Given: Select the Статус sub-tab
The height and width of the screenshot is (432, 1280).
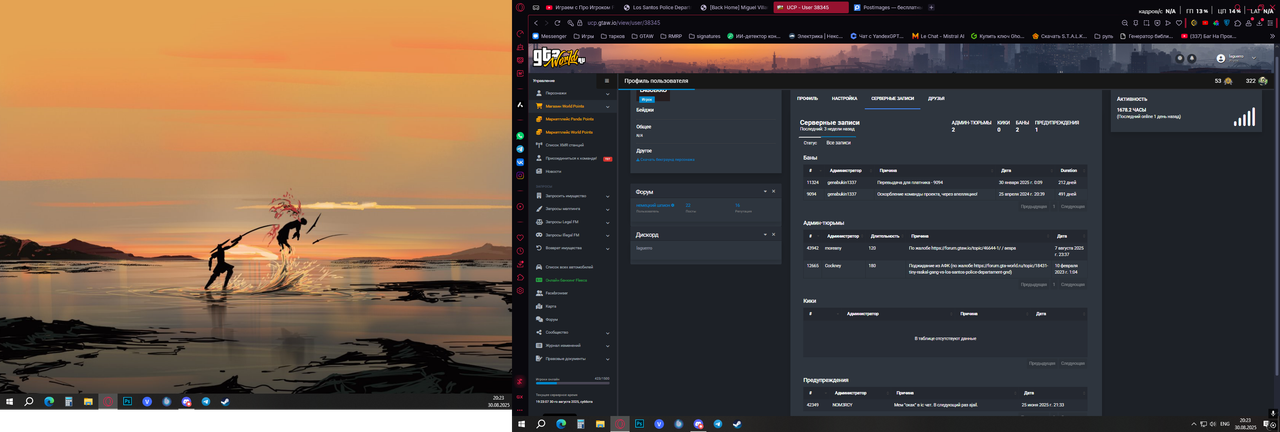Looking at the screenshot, I should click(x=810, y=143).
